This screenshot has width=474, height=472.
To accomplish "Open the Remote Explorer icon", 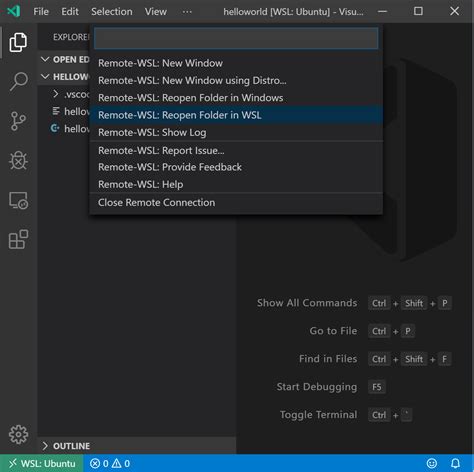I will (x=18, y=200).
